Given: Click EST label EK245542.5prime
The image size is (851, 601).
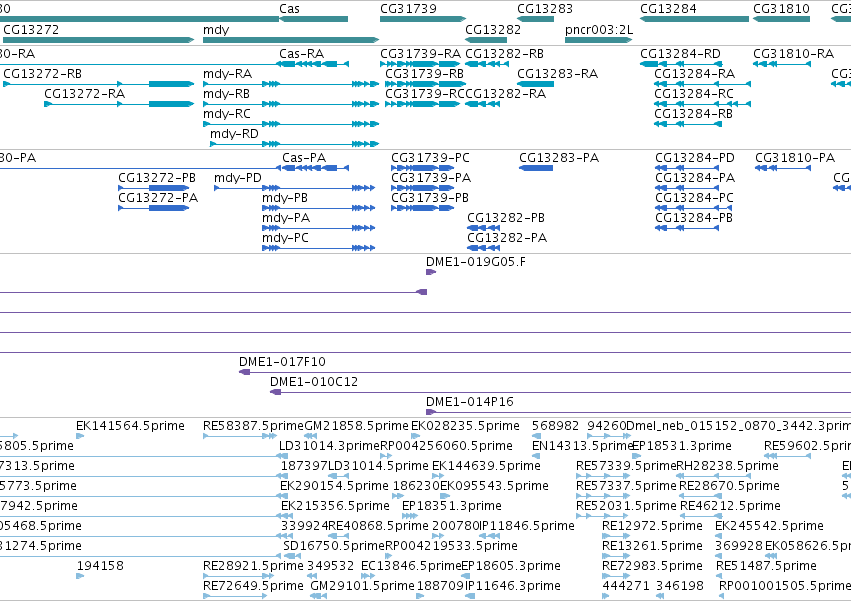Looking at the screenshot, I should point(769,526).
